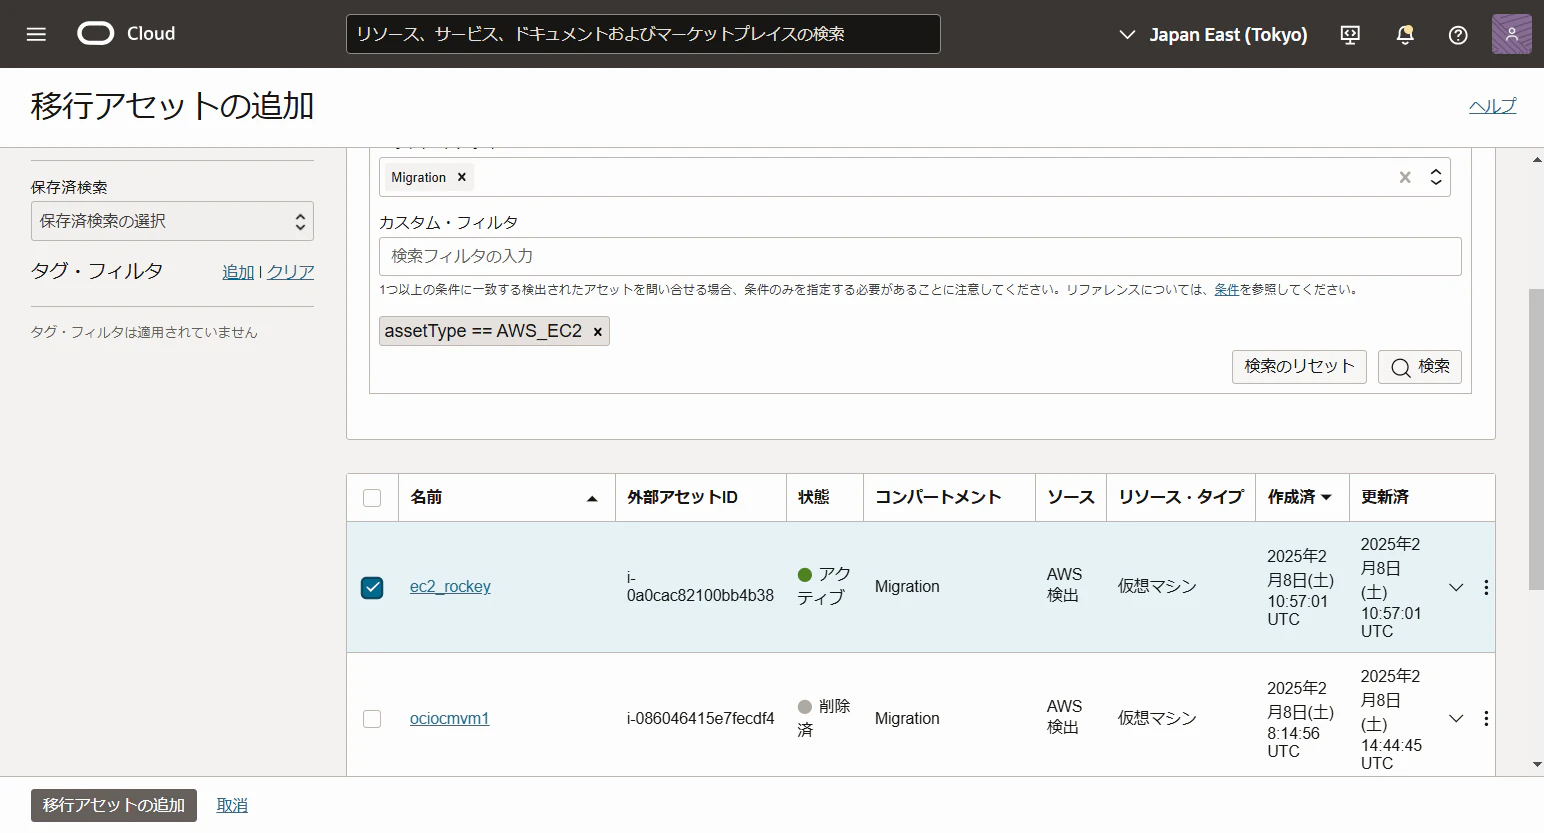Open the actions menu for ec2_rockey
Viewport: 1544px width, 833px height.
pos(1486,587)
